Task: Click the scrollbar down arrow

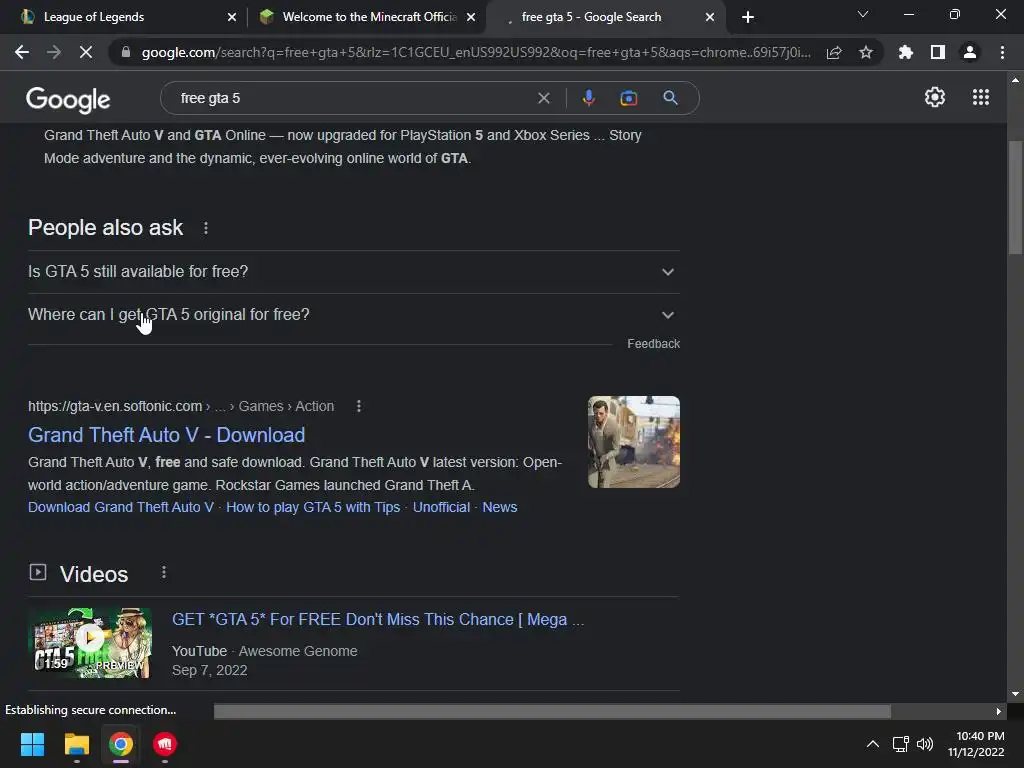Action: pos(1015,694)
